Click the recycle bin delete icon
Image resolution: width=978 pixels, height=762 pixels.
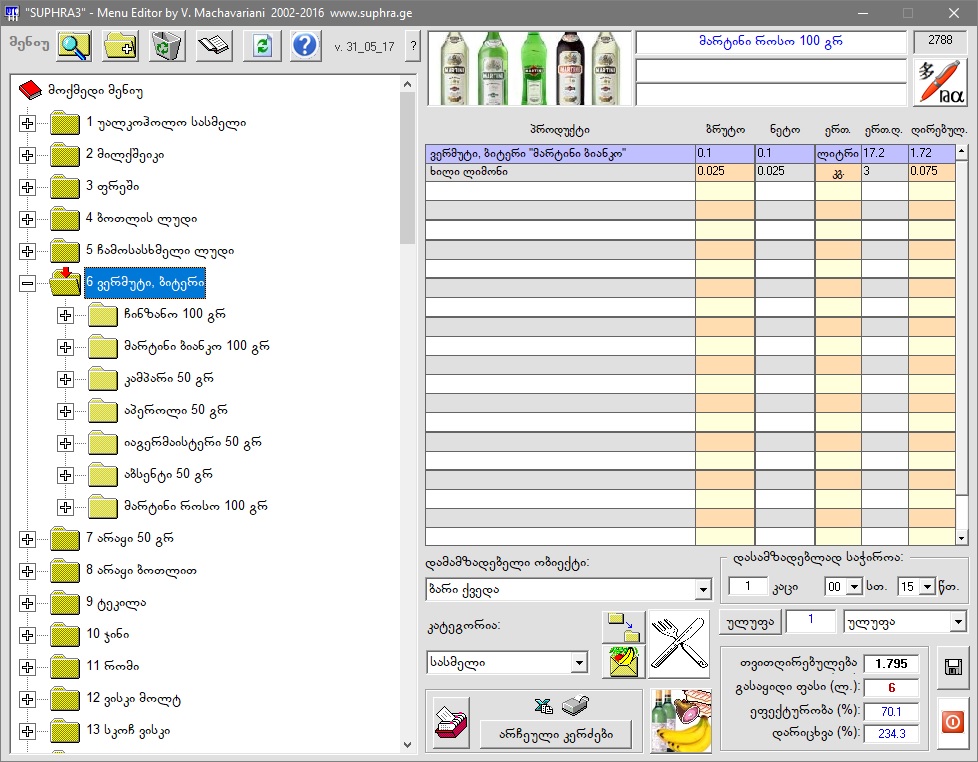pos(167,46)
